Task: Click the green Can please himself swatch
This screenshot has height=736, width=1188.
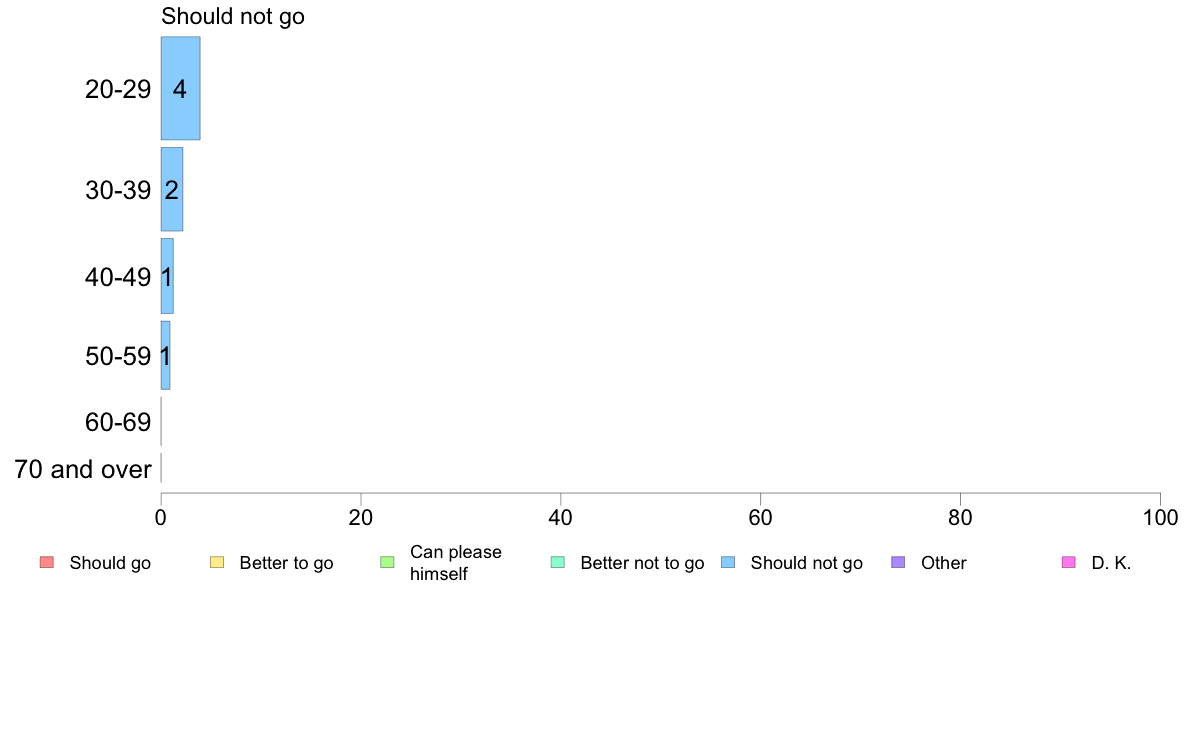Action: point(387,562)
